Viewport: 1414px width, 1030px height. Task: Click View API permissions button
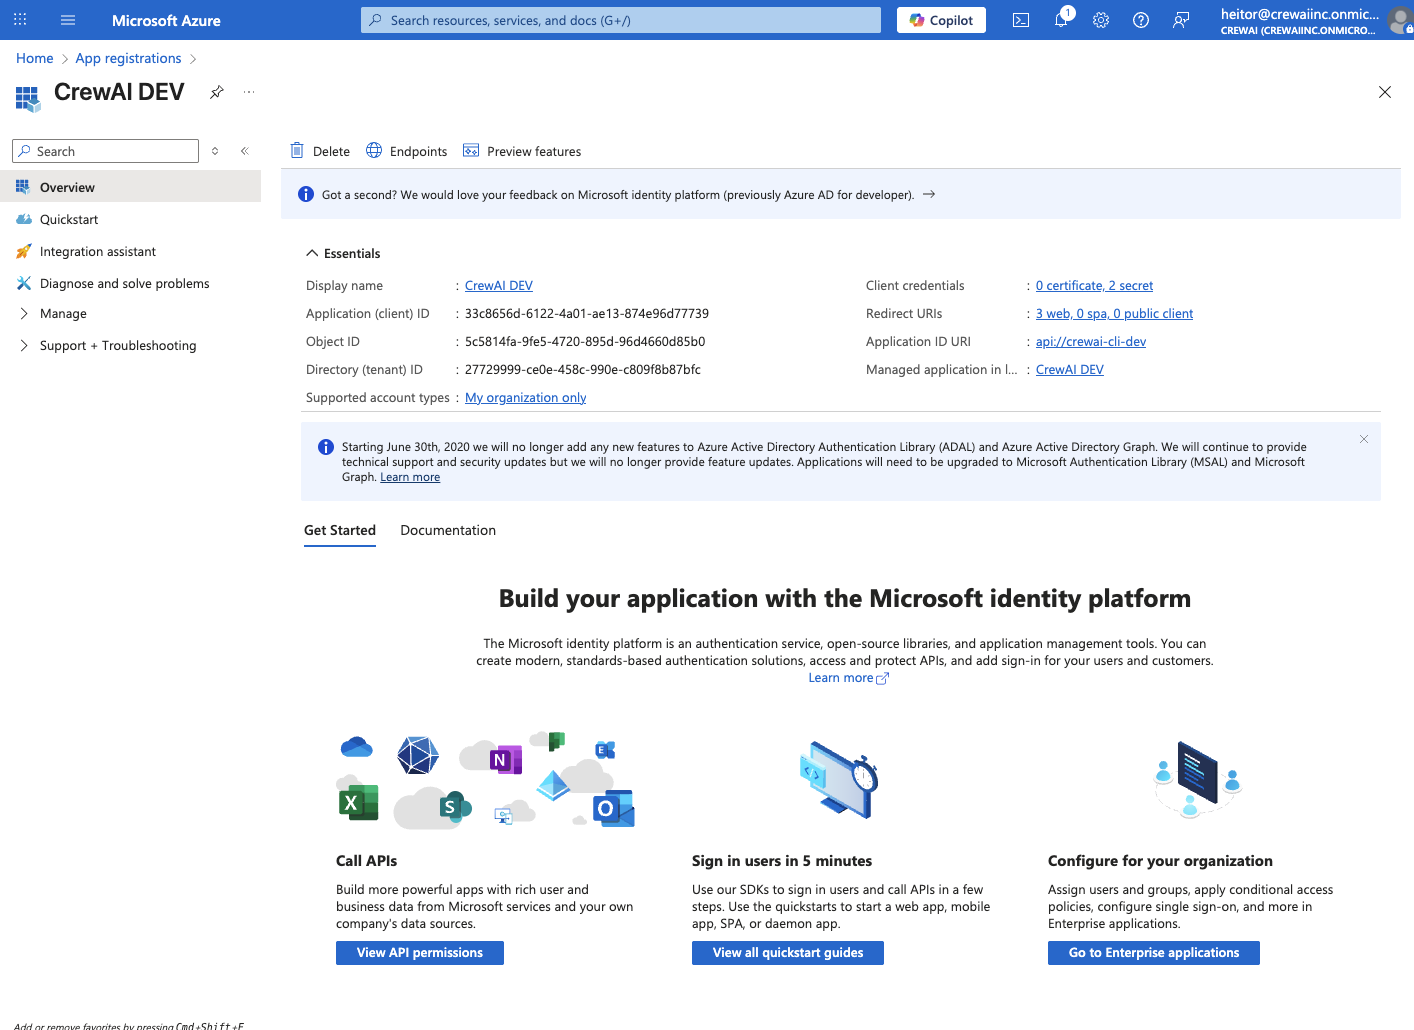[x=419, y=952]
